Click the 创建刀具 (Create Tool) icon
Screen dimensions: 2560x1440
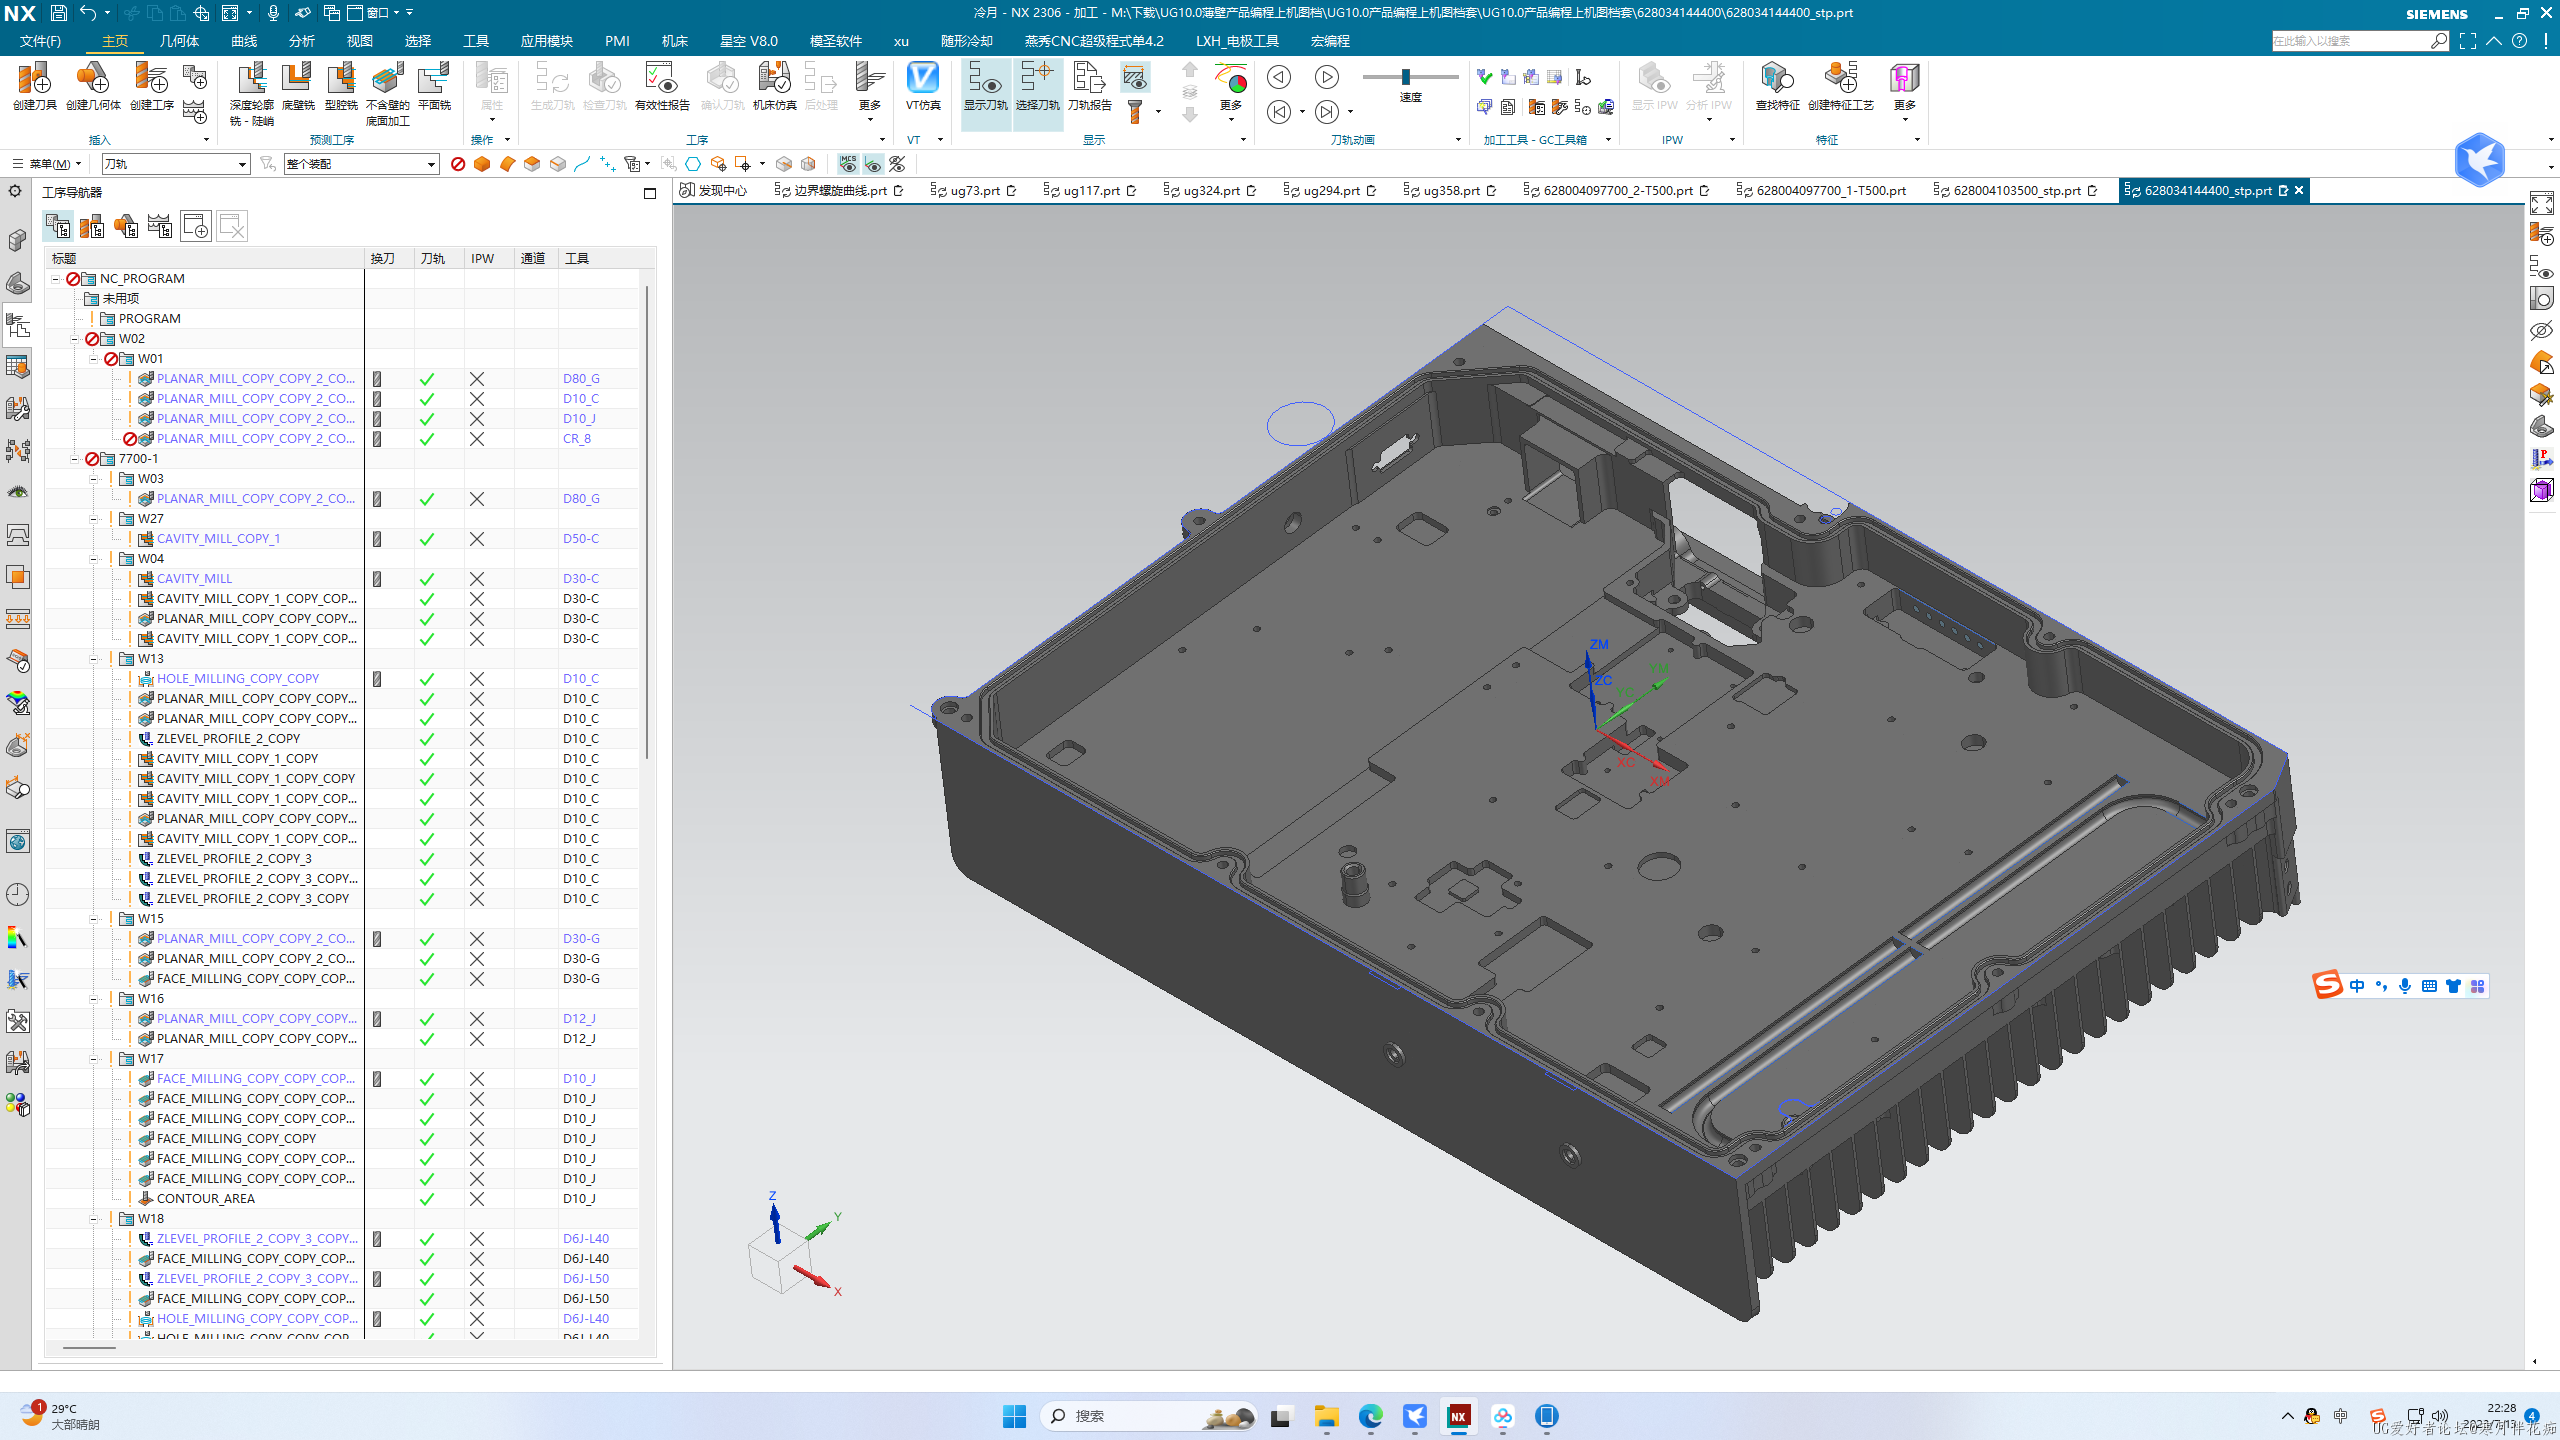coord(34,86)
